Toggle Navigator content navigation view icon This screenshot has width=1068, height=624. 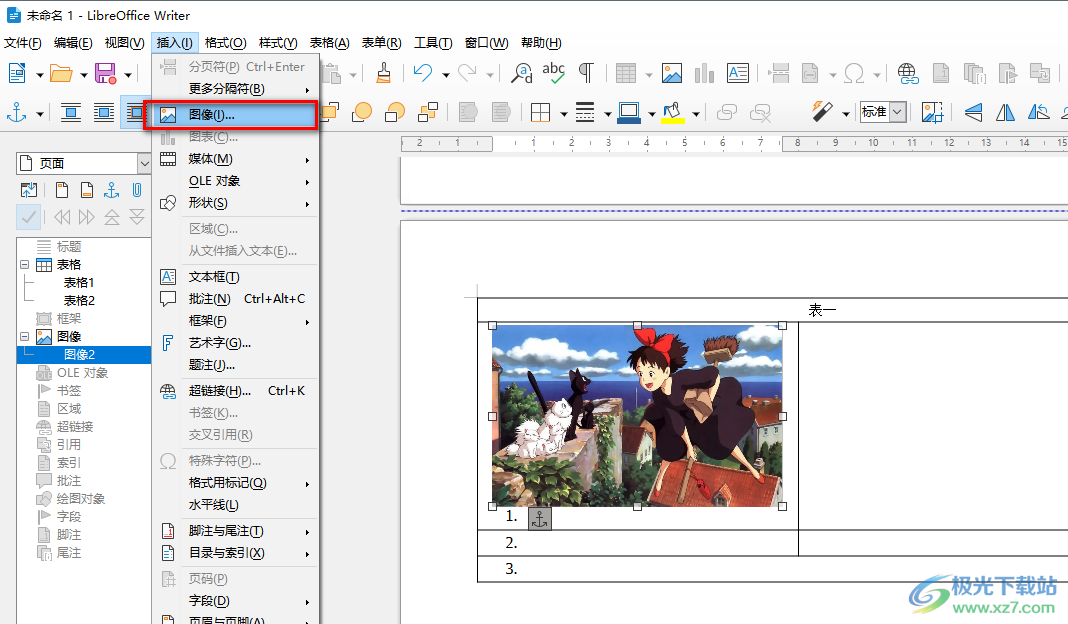[29, 190]
